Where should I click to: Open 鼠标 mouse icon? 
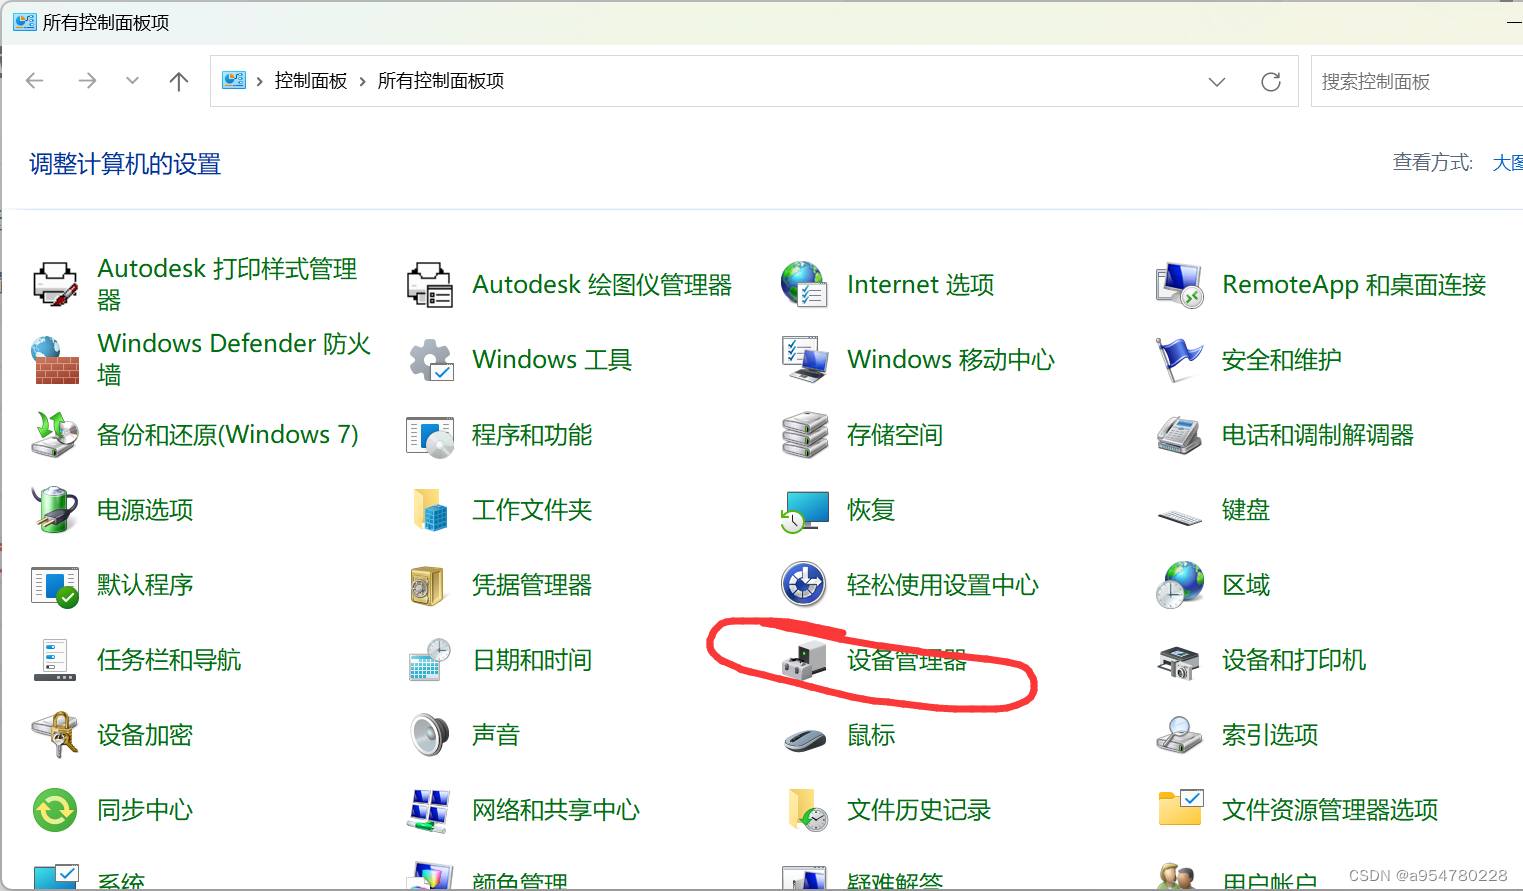point(805,740)
